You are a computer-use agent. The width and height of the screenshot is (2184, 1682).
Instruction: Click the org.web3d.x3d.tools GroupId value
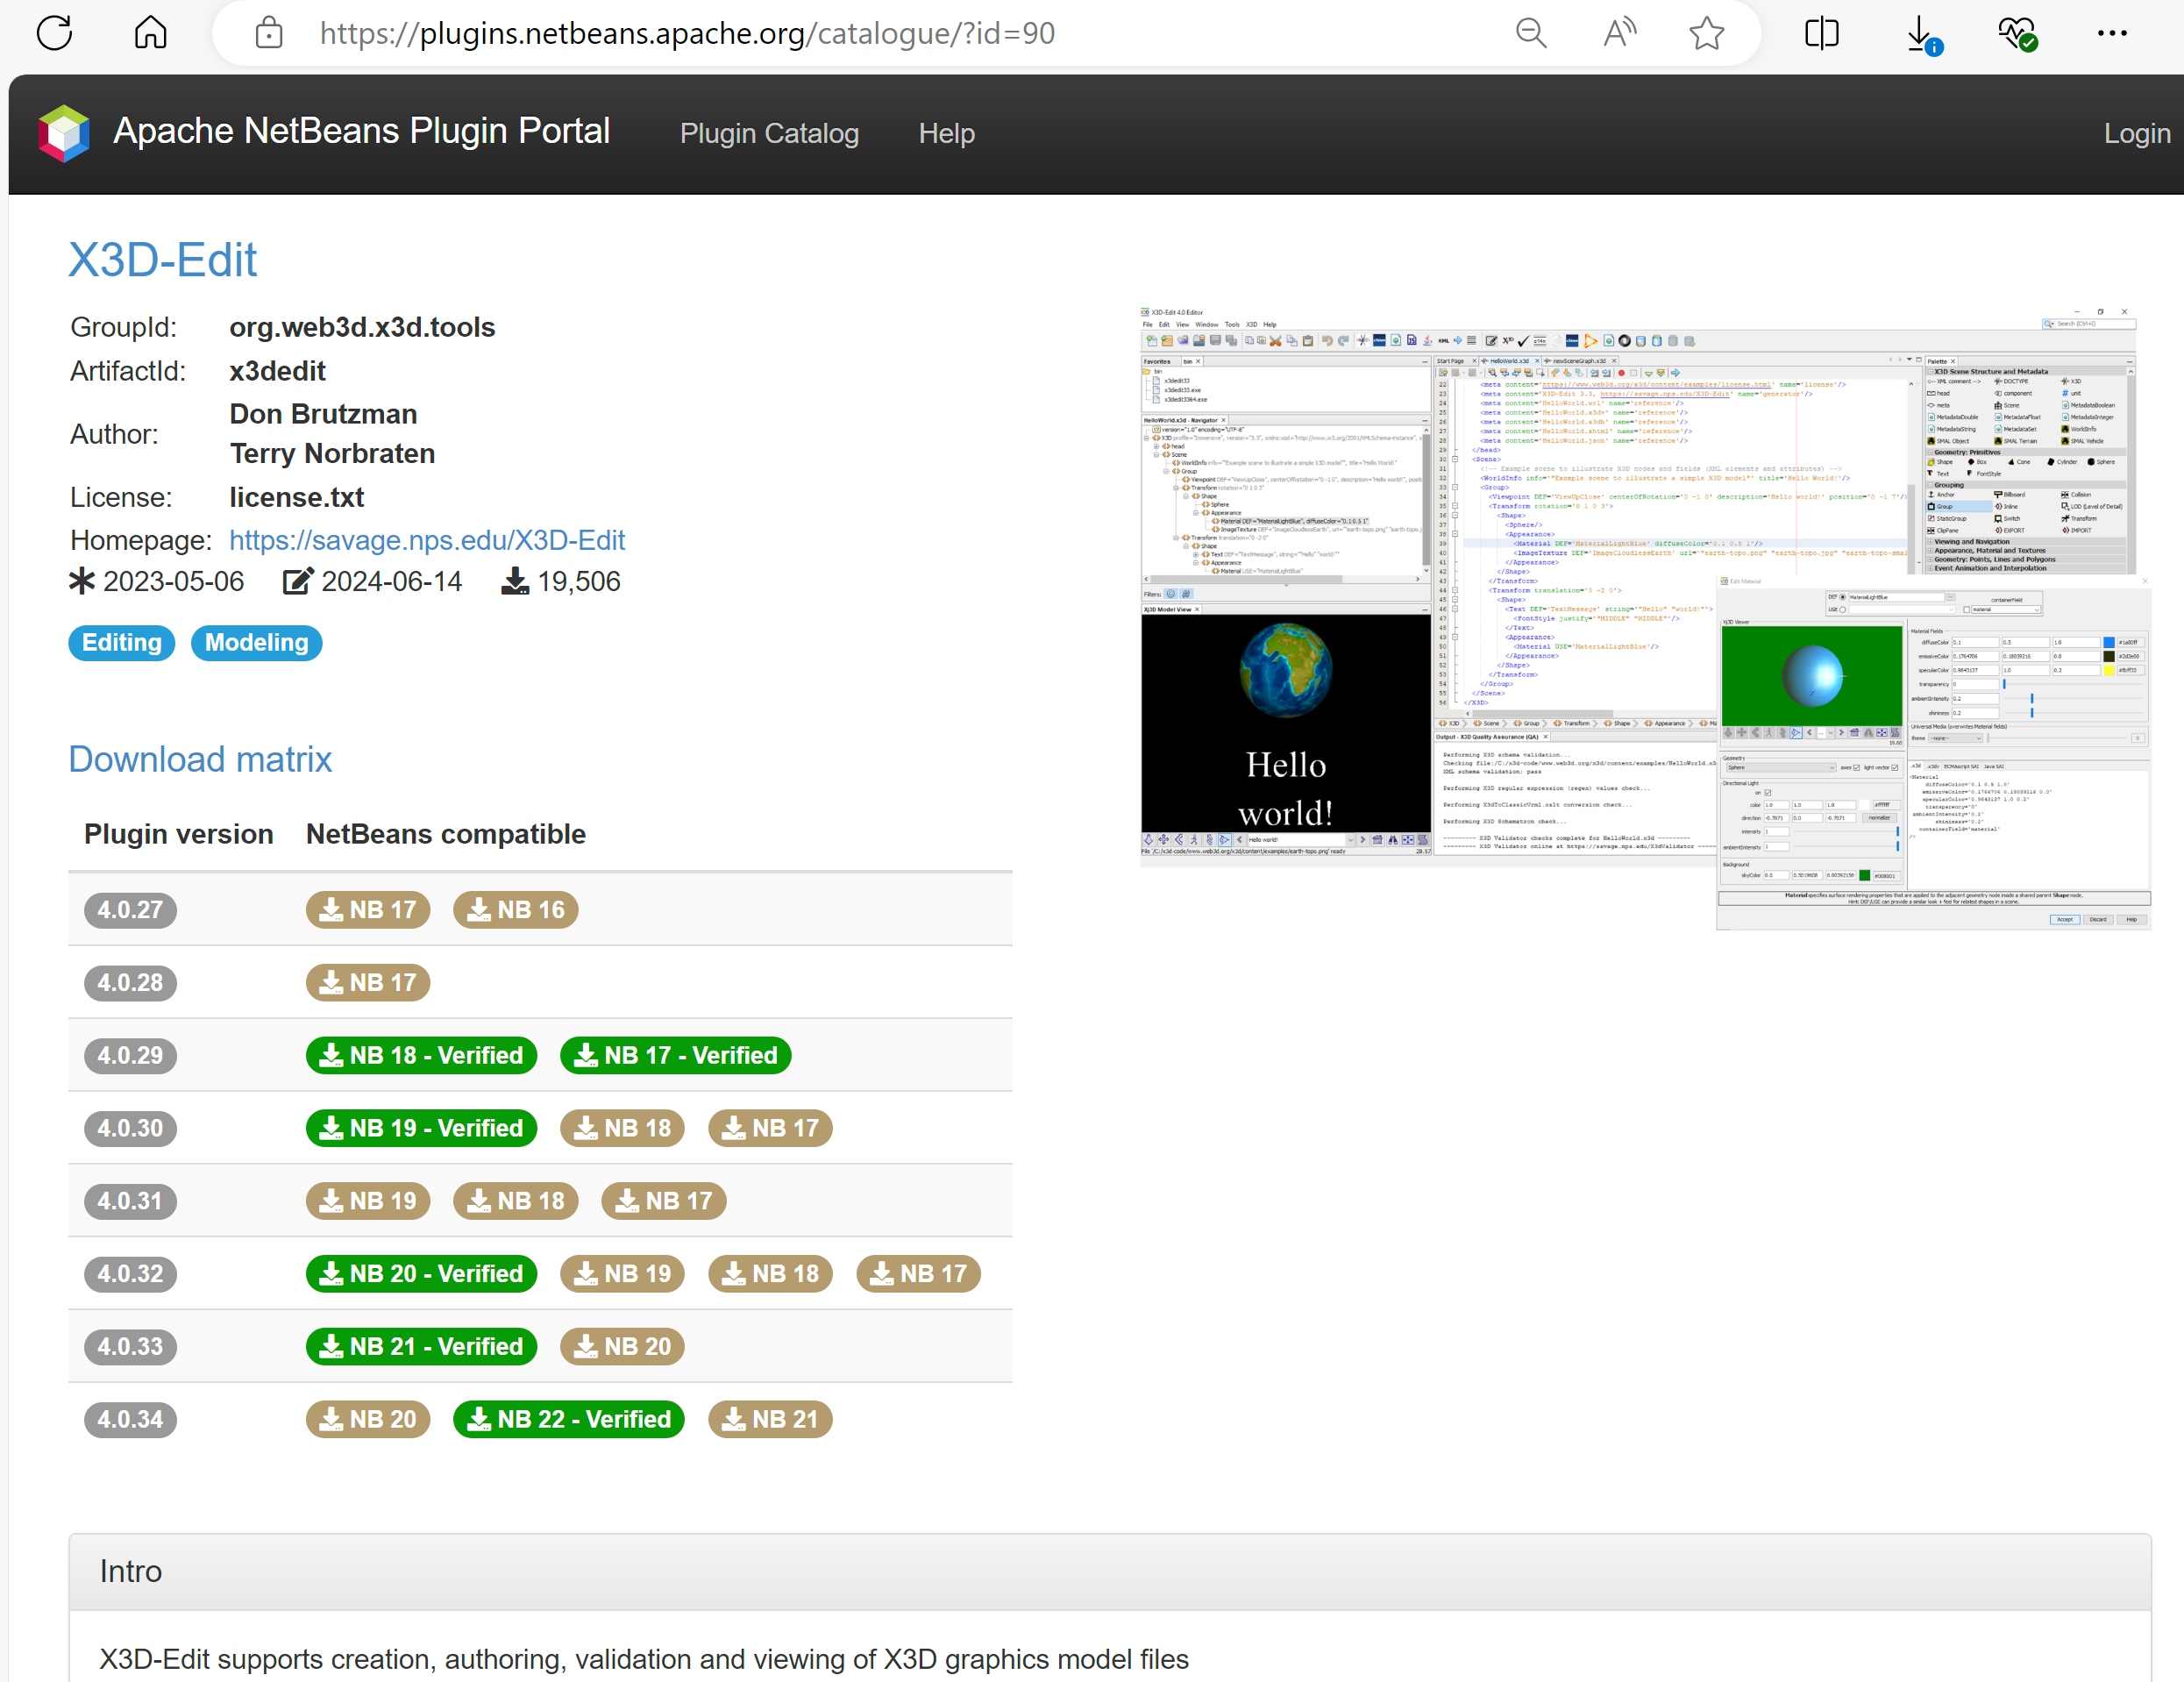click(362, 327)
